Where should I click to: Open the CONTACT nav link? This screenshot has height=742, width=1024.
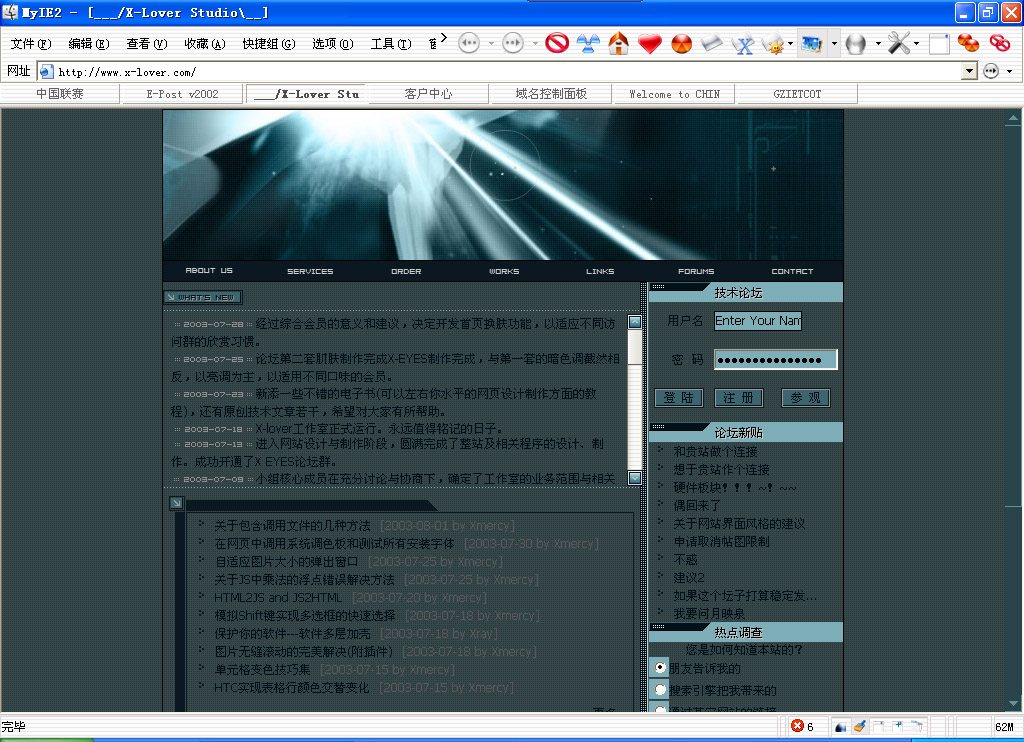pos(792,271)
